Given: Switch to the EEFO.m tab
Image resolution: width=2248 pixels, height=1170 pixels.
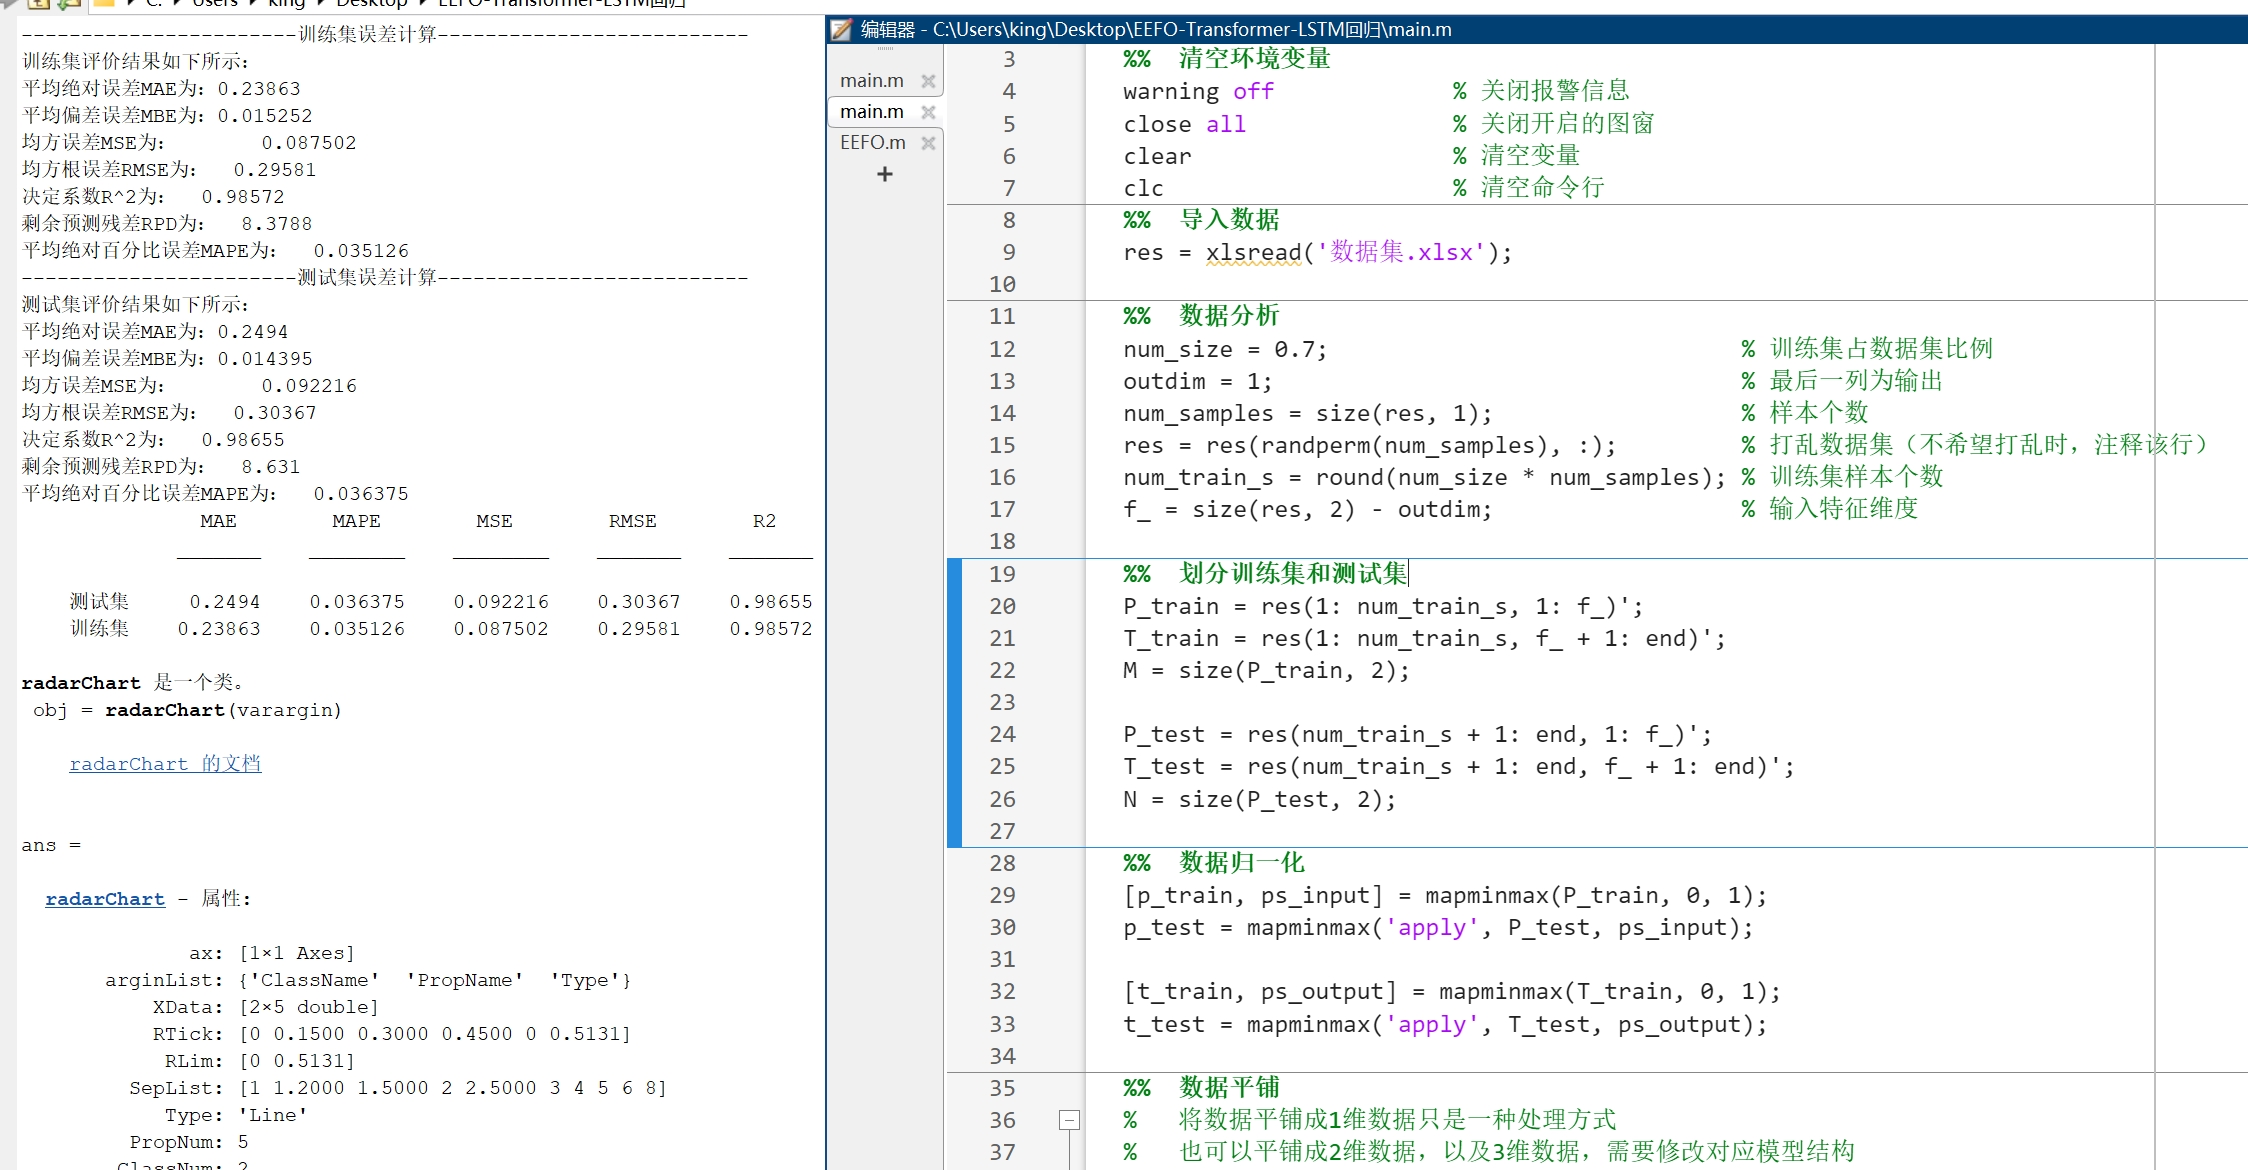Looking at the screenshot, I should click(872, 143).
